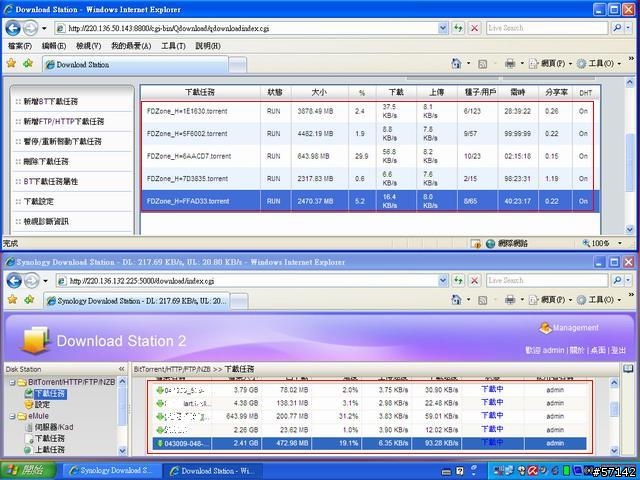
Task: Open 編輯(E) menu
Action: point(53,46)
